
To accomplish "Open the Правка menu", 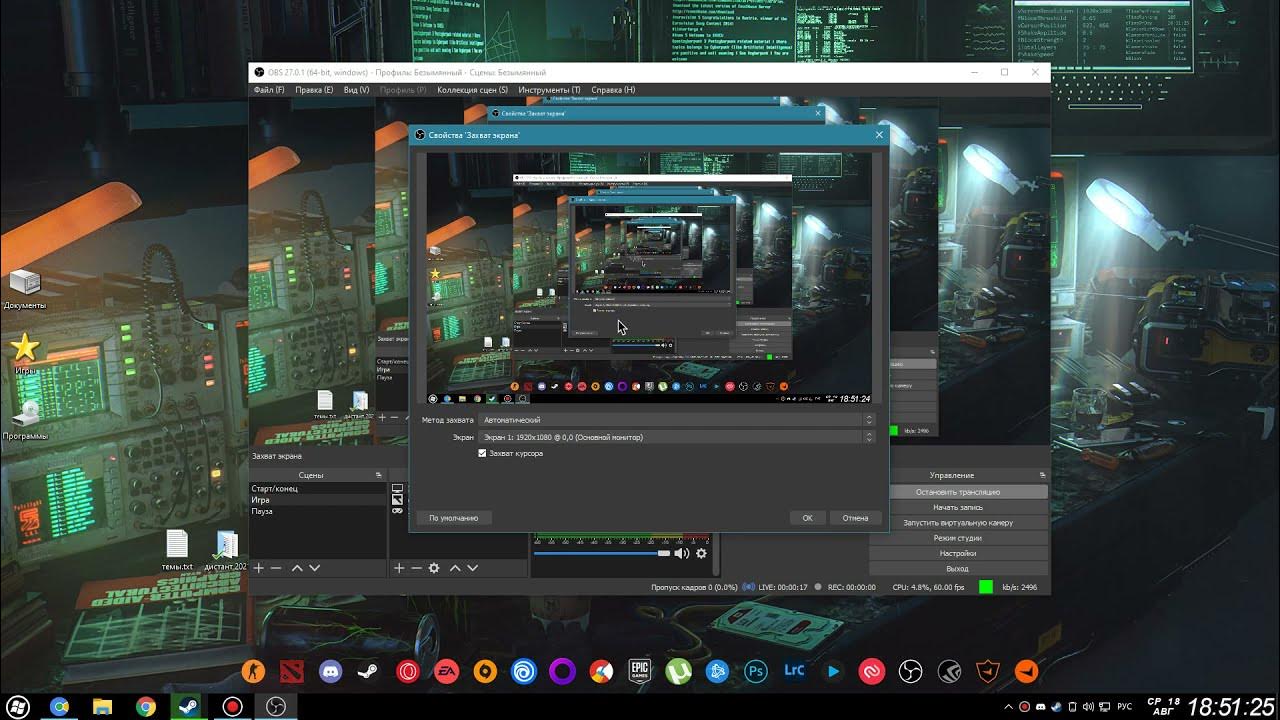I will [314, 90].
